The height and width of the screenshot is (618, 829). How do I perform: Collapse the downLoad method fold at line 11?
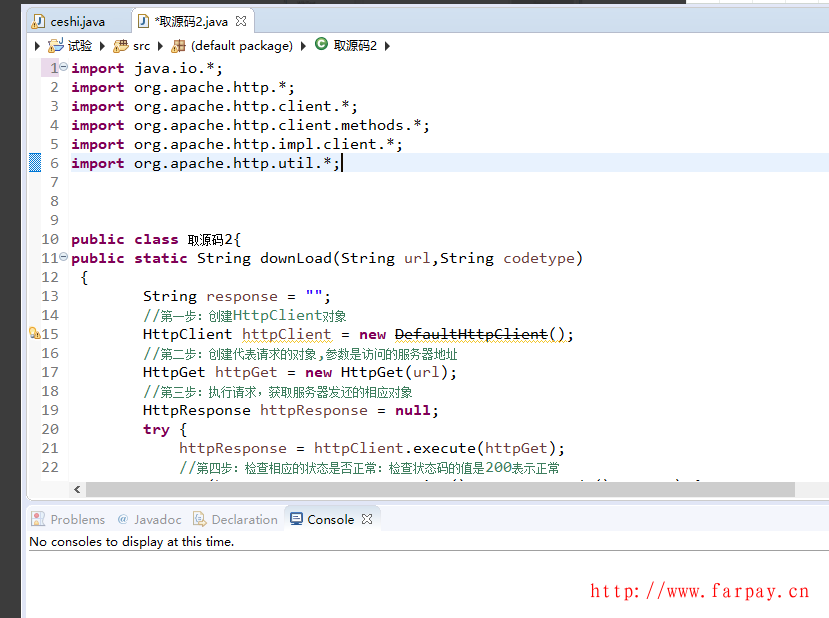(64, 258)
